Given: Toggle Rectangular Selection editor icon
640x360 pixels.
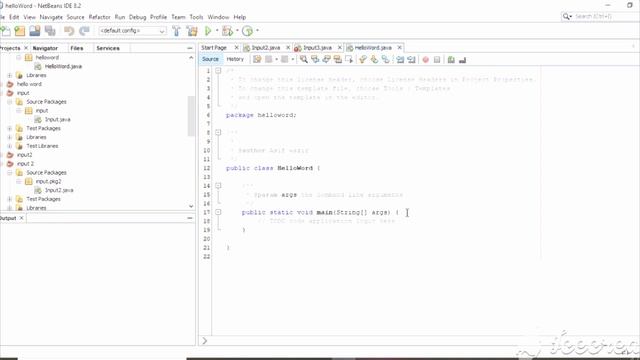Looking at the screenshot, I should [x=349, y=60].
